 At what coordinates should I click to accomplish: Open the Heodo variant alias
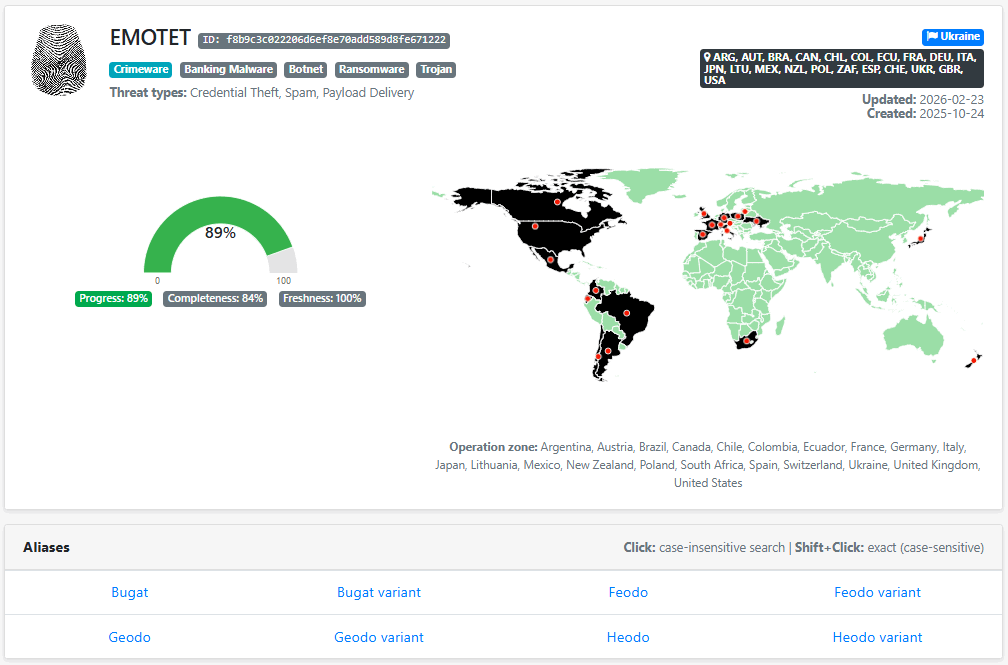pyautogui.click(x=877, y=637)
